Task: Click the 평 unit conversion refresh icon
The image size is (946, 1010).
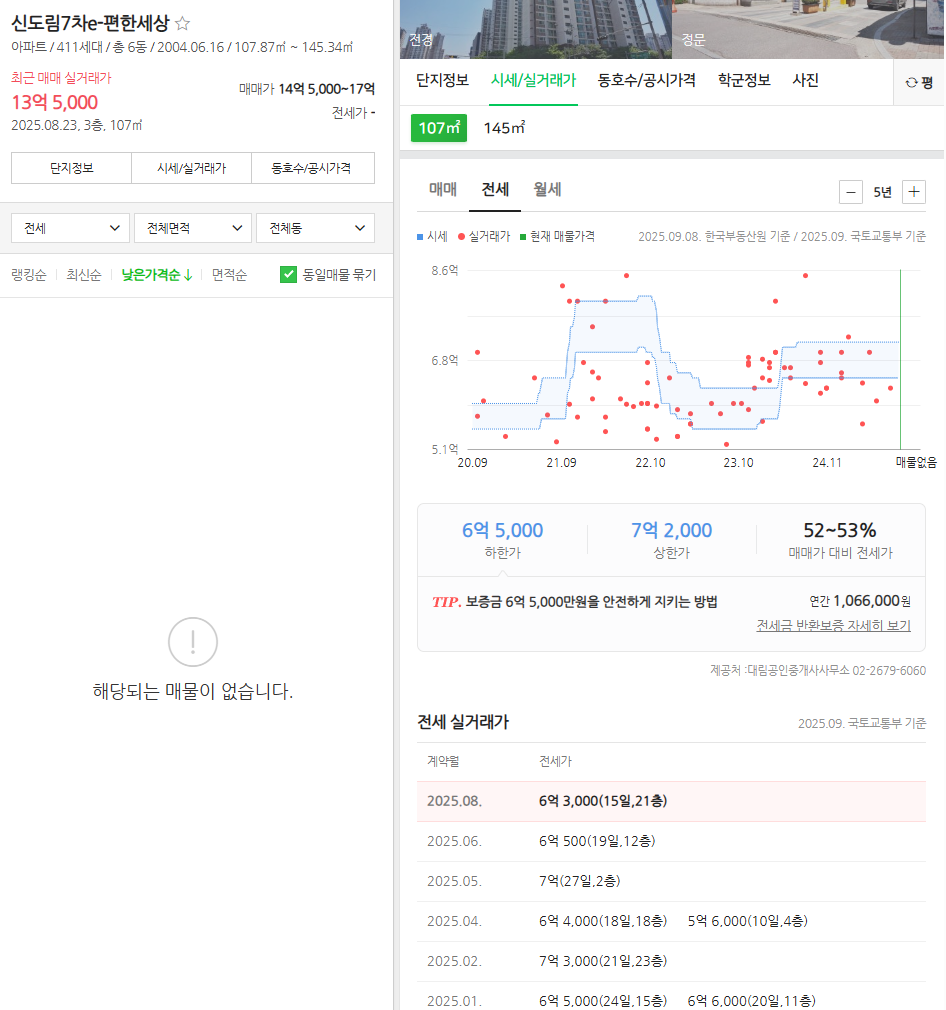Action: 911,82
